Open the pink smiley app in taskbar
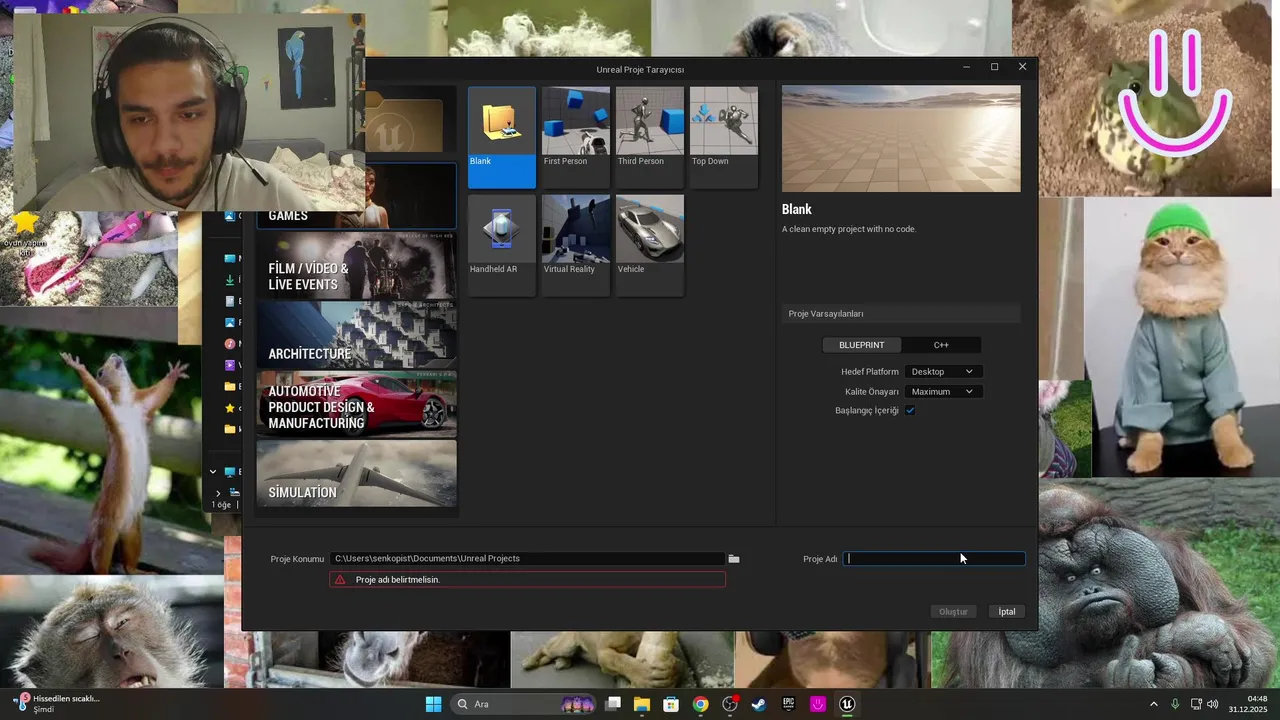The image size is (1280, 720). [x=818, y=704]
